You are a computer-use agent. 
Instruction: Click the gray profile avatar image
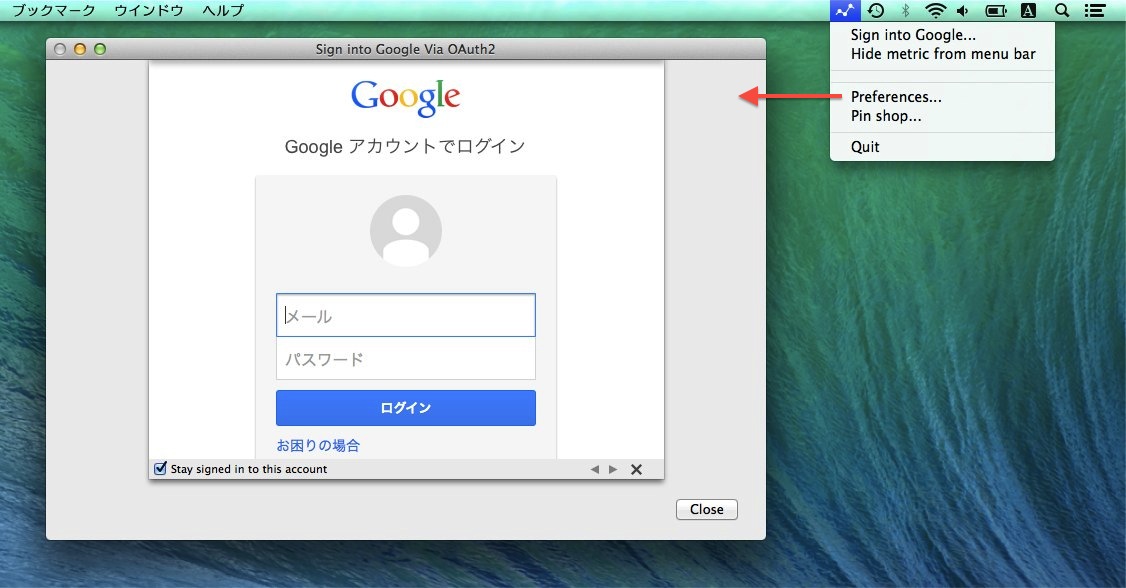(406, 231)
